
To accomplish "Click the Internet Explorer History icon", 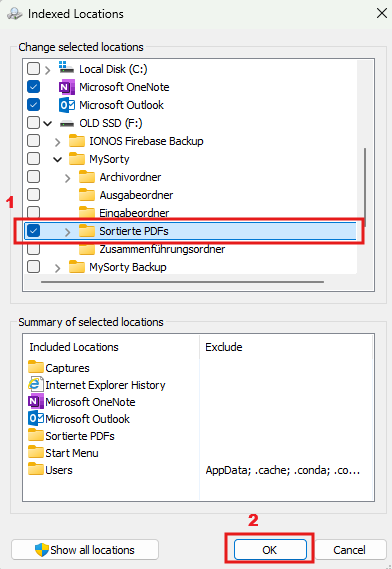I will coord(36,384).
